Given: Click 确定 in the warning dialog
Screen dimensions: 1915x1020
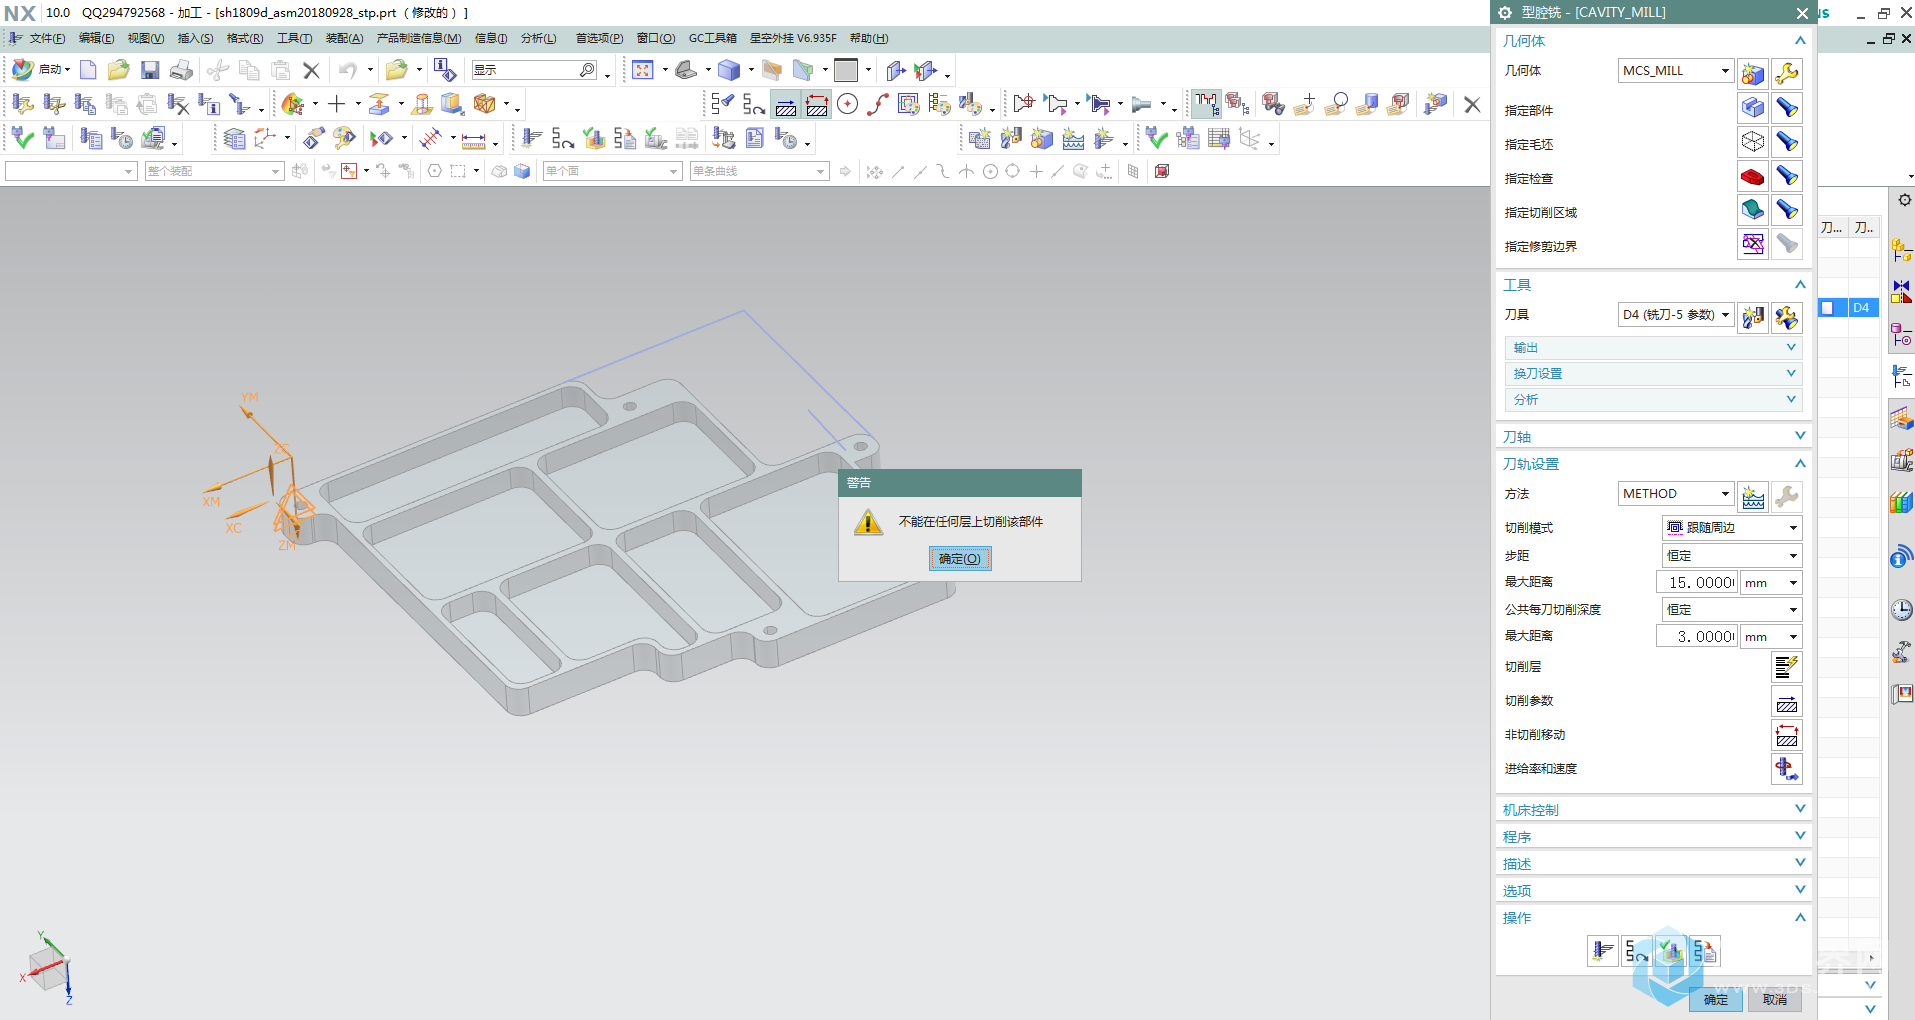Looking at the screenshot, I should coord(960,558).
